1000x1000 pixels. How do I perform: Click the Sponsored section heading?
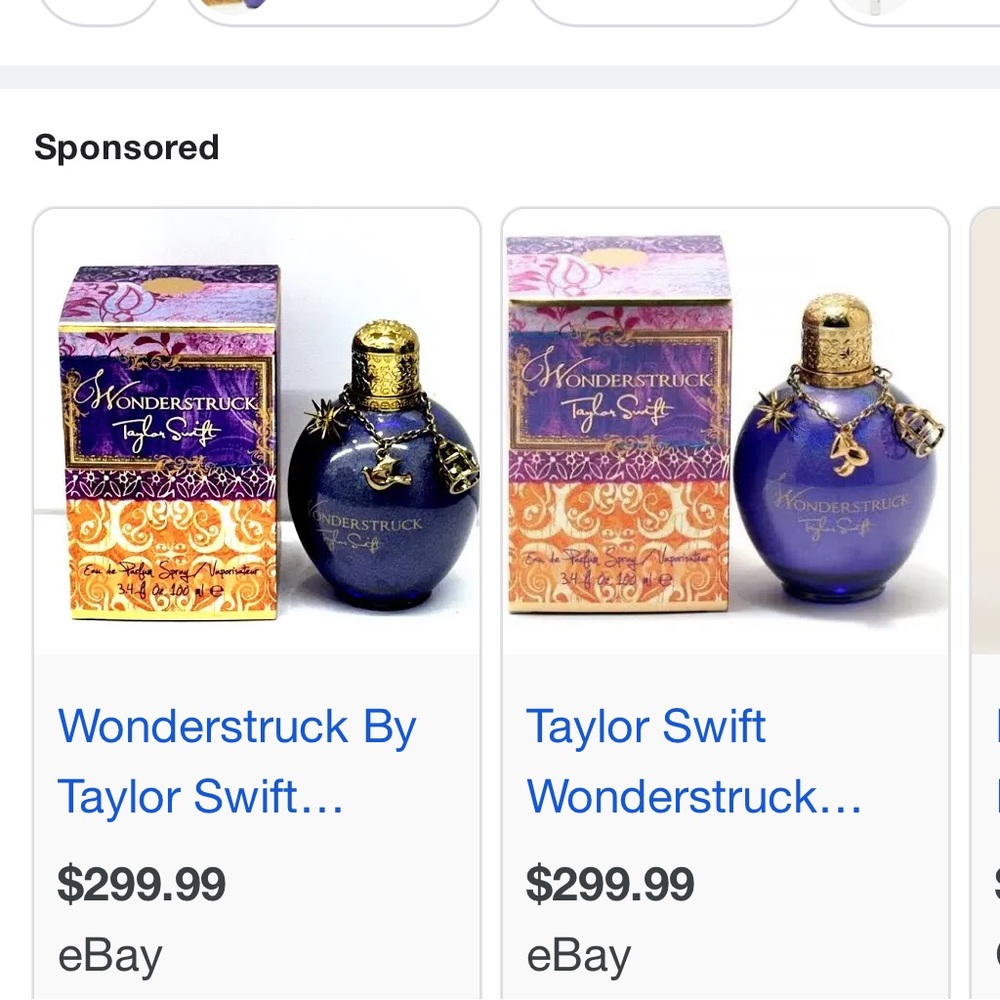point(127,148)
